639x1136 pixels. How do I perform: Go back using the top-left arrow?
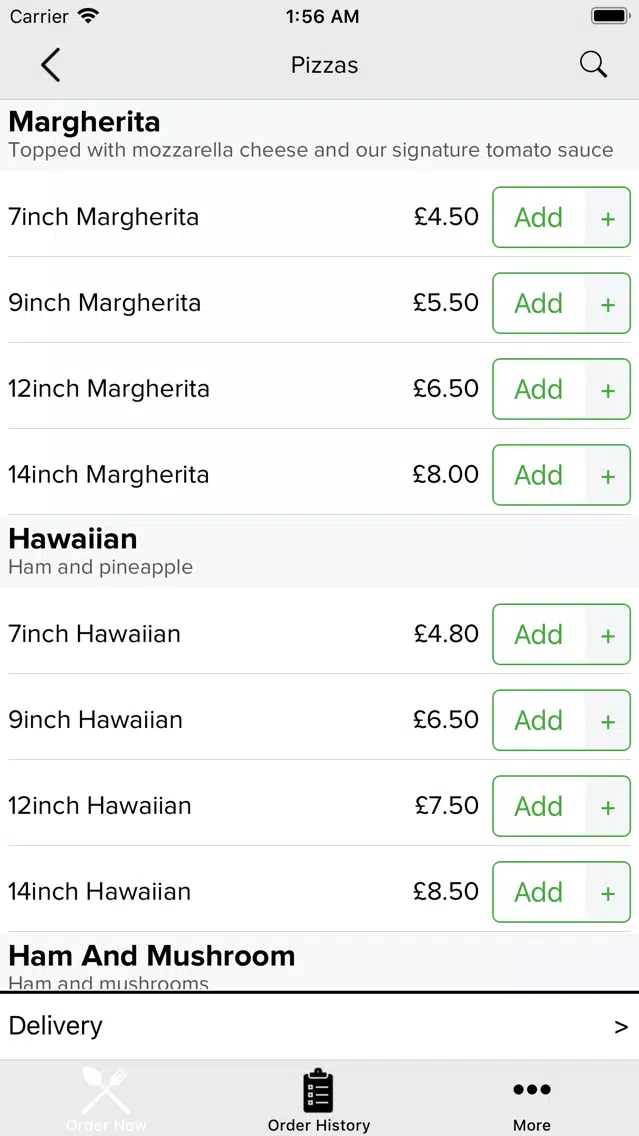click(51, 65)
